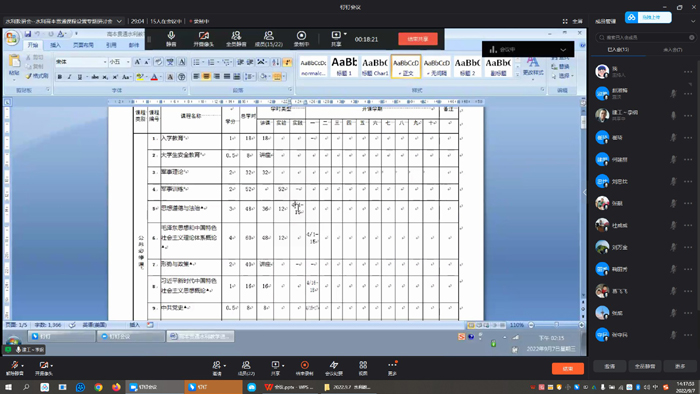
Task: Open the members list icon in the bottom bar
Action: click(x=246, y=368)
